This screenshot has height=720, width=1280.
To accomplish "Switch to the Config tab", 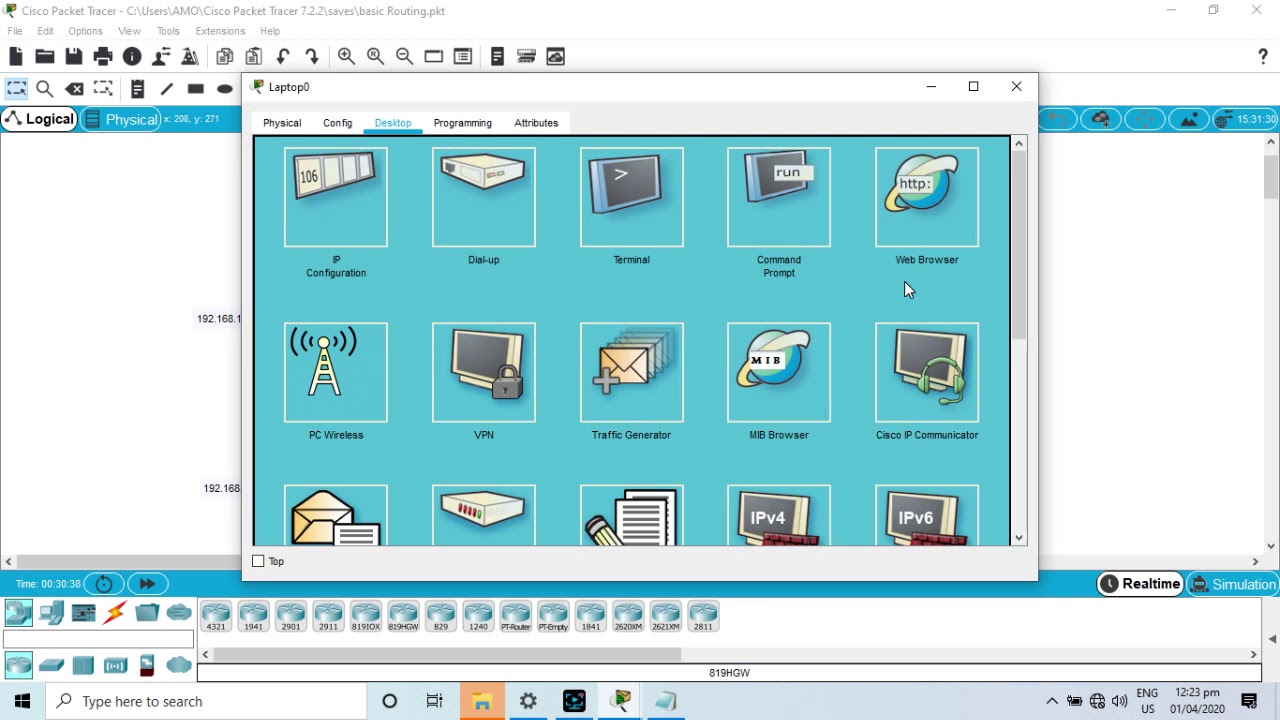I will 337,123.
